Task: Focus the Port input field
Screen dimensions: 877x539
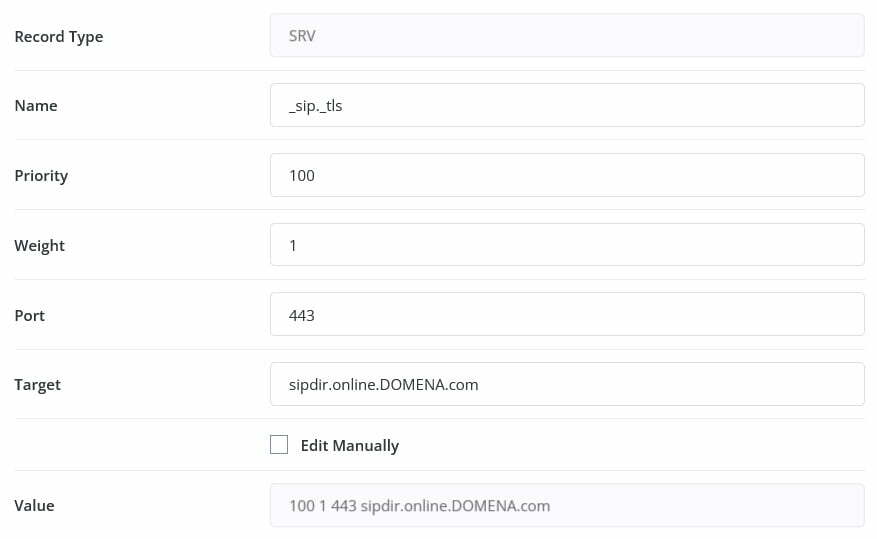Action: pos(566,315)
